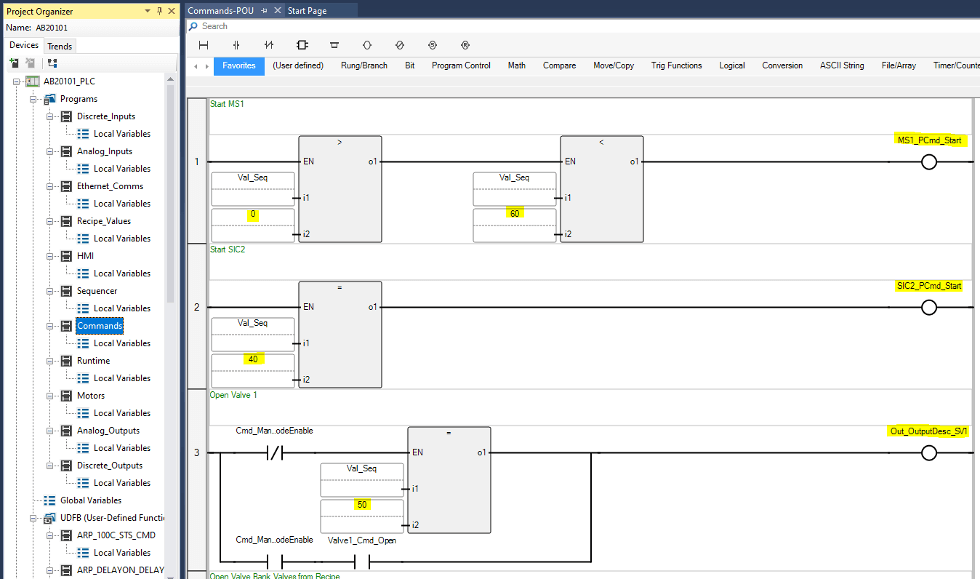This screenshot has width=980, height=580.
Task: Switch to the Devices tab
Action: 24,46
